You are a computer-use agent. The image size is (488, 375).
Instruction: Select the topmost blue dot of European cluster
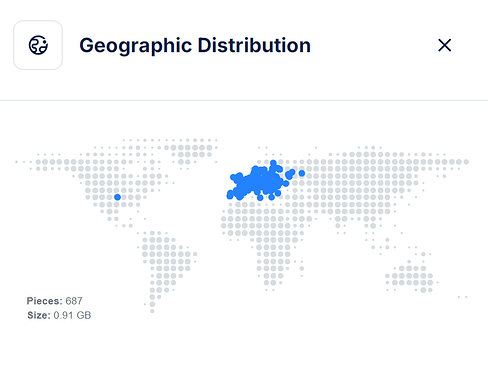[273, 163]
